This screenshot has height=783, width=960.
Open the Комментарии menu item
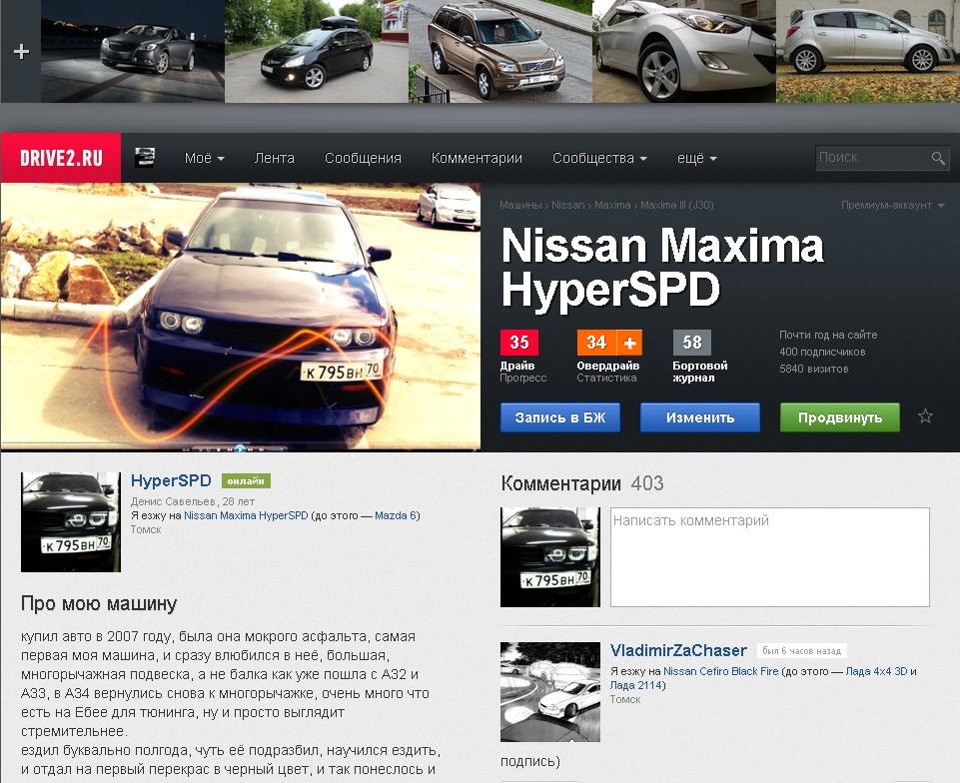[x=476, y=157]
